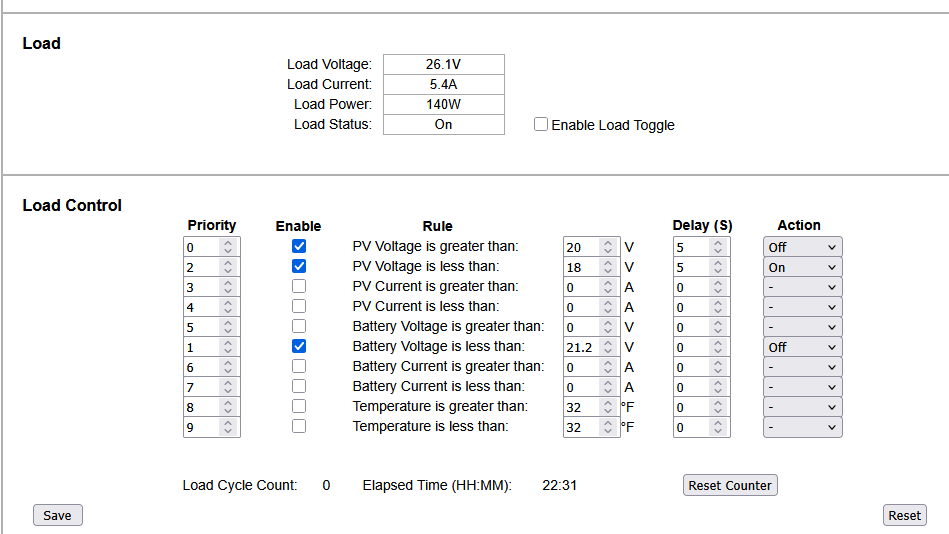Open Action dropdown for PV Current less than

803,307
